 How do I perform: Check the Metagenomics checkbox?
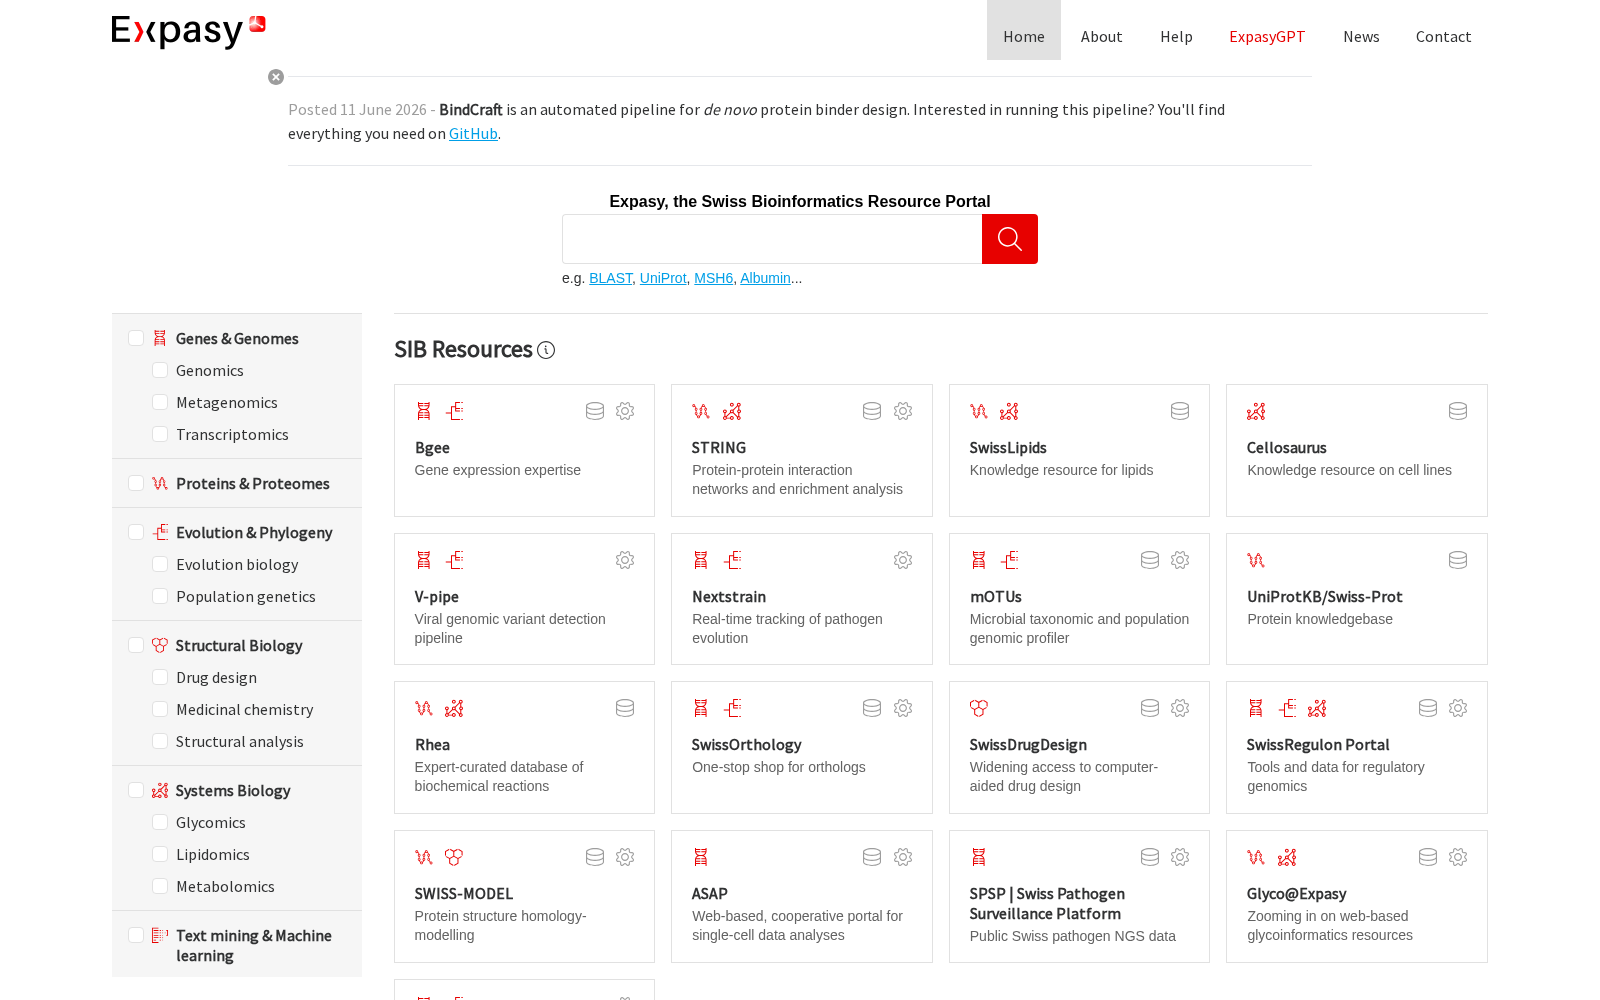(160, 402)
